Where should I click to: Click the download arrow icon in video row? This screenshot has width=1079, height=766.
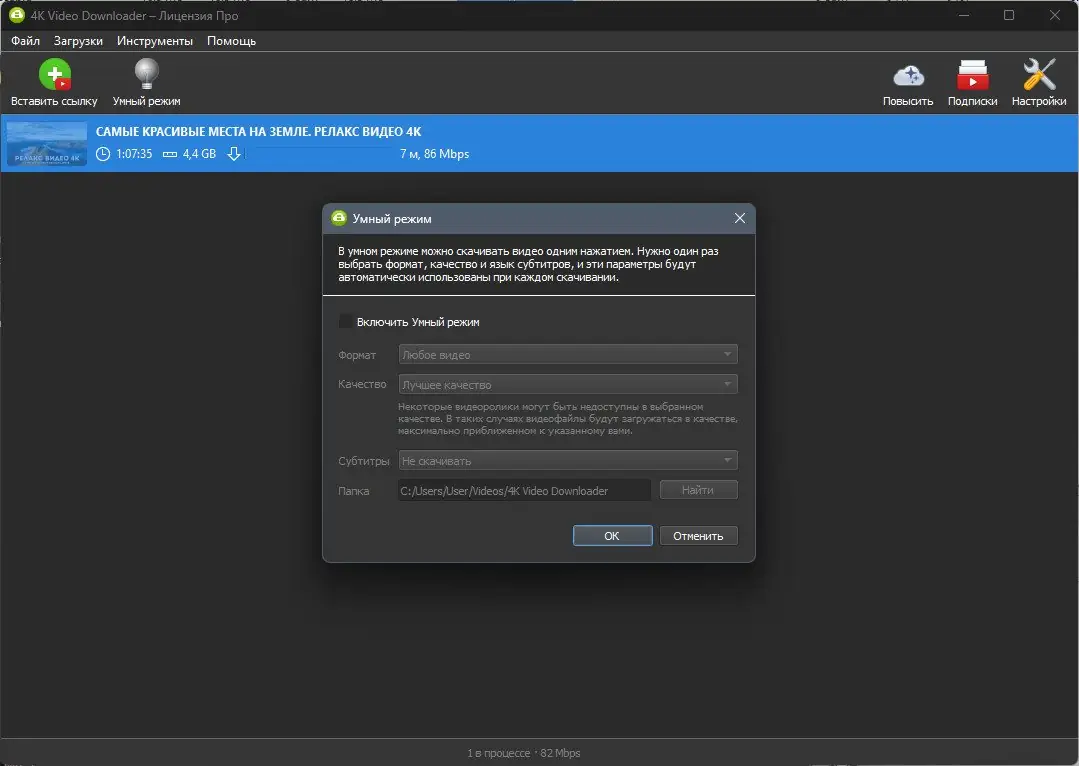point(234,153)
